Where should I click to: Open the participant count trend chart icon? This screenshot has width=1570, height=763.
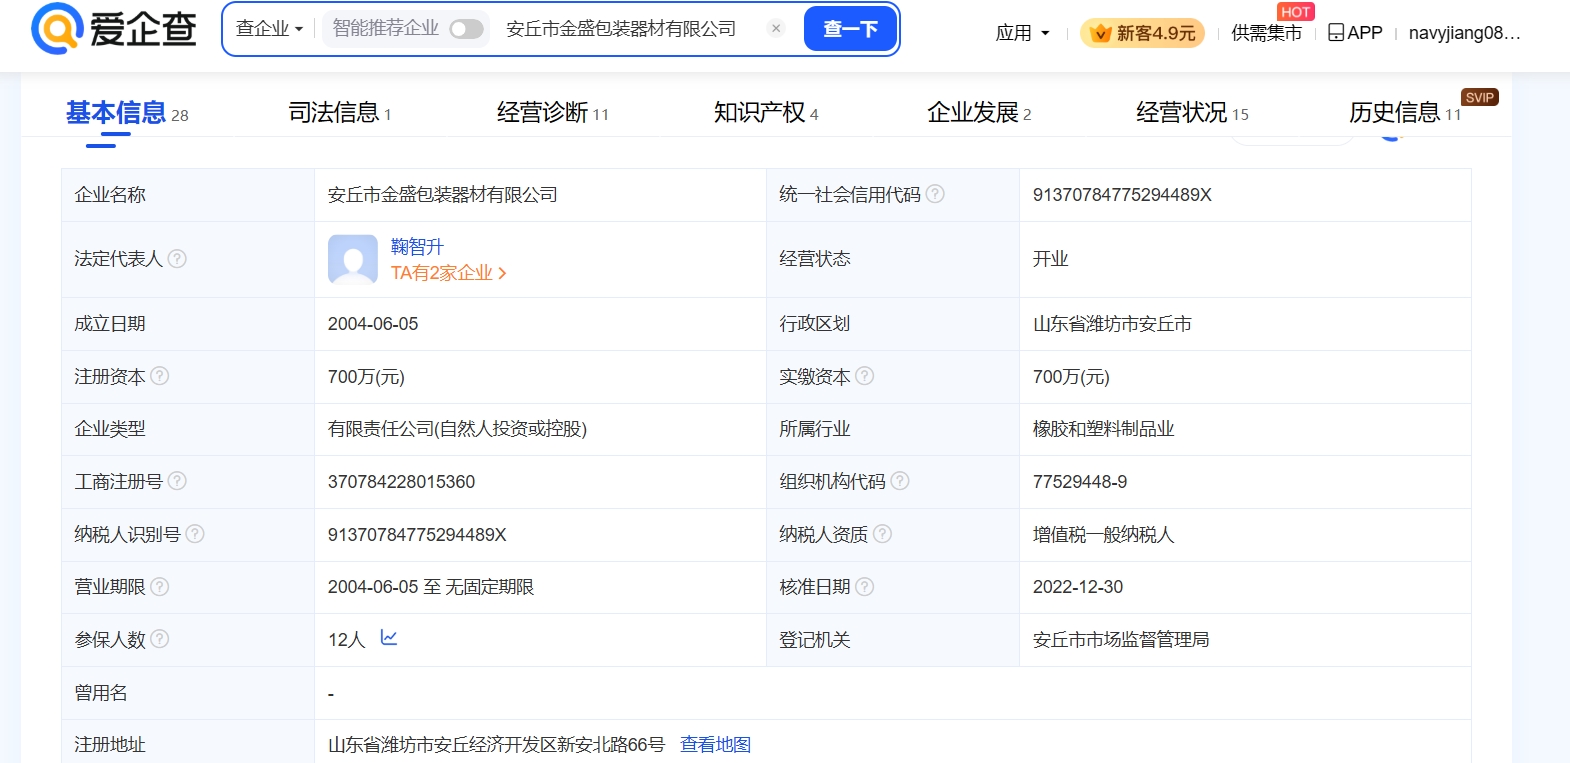pos(389,638)
